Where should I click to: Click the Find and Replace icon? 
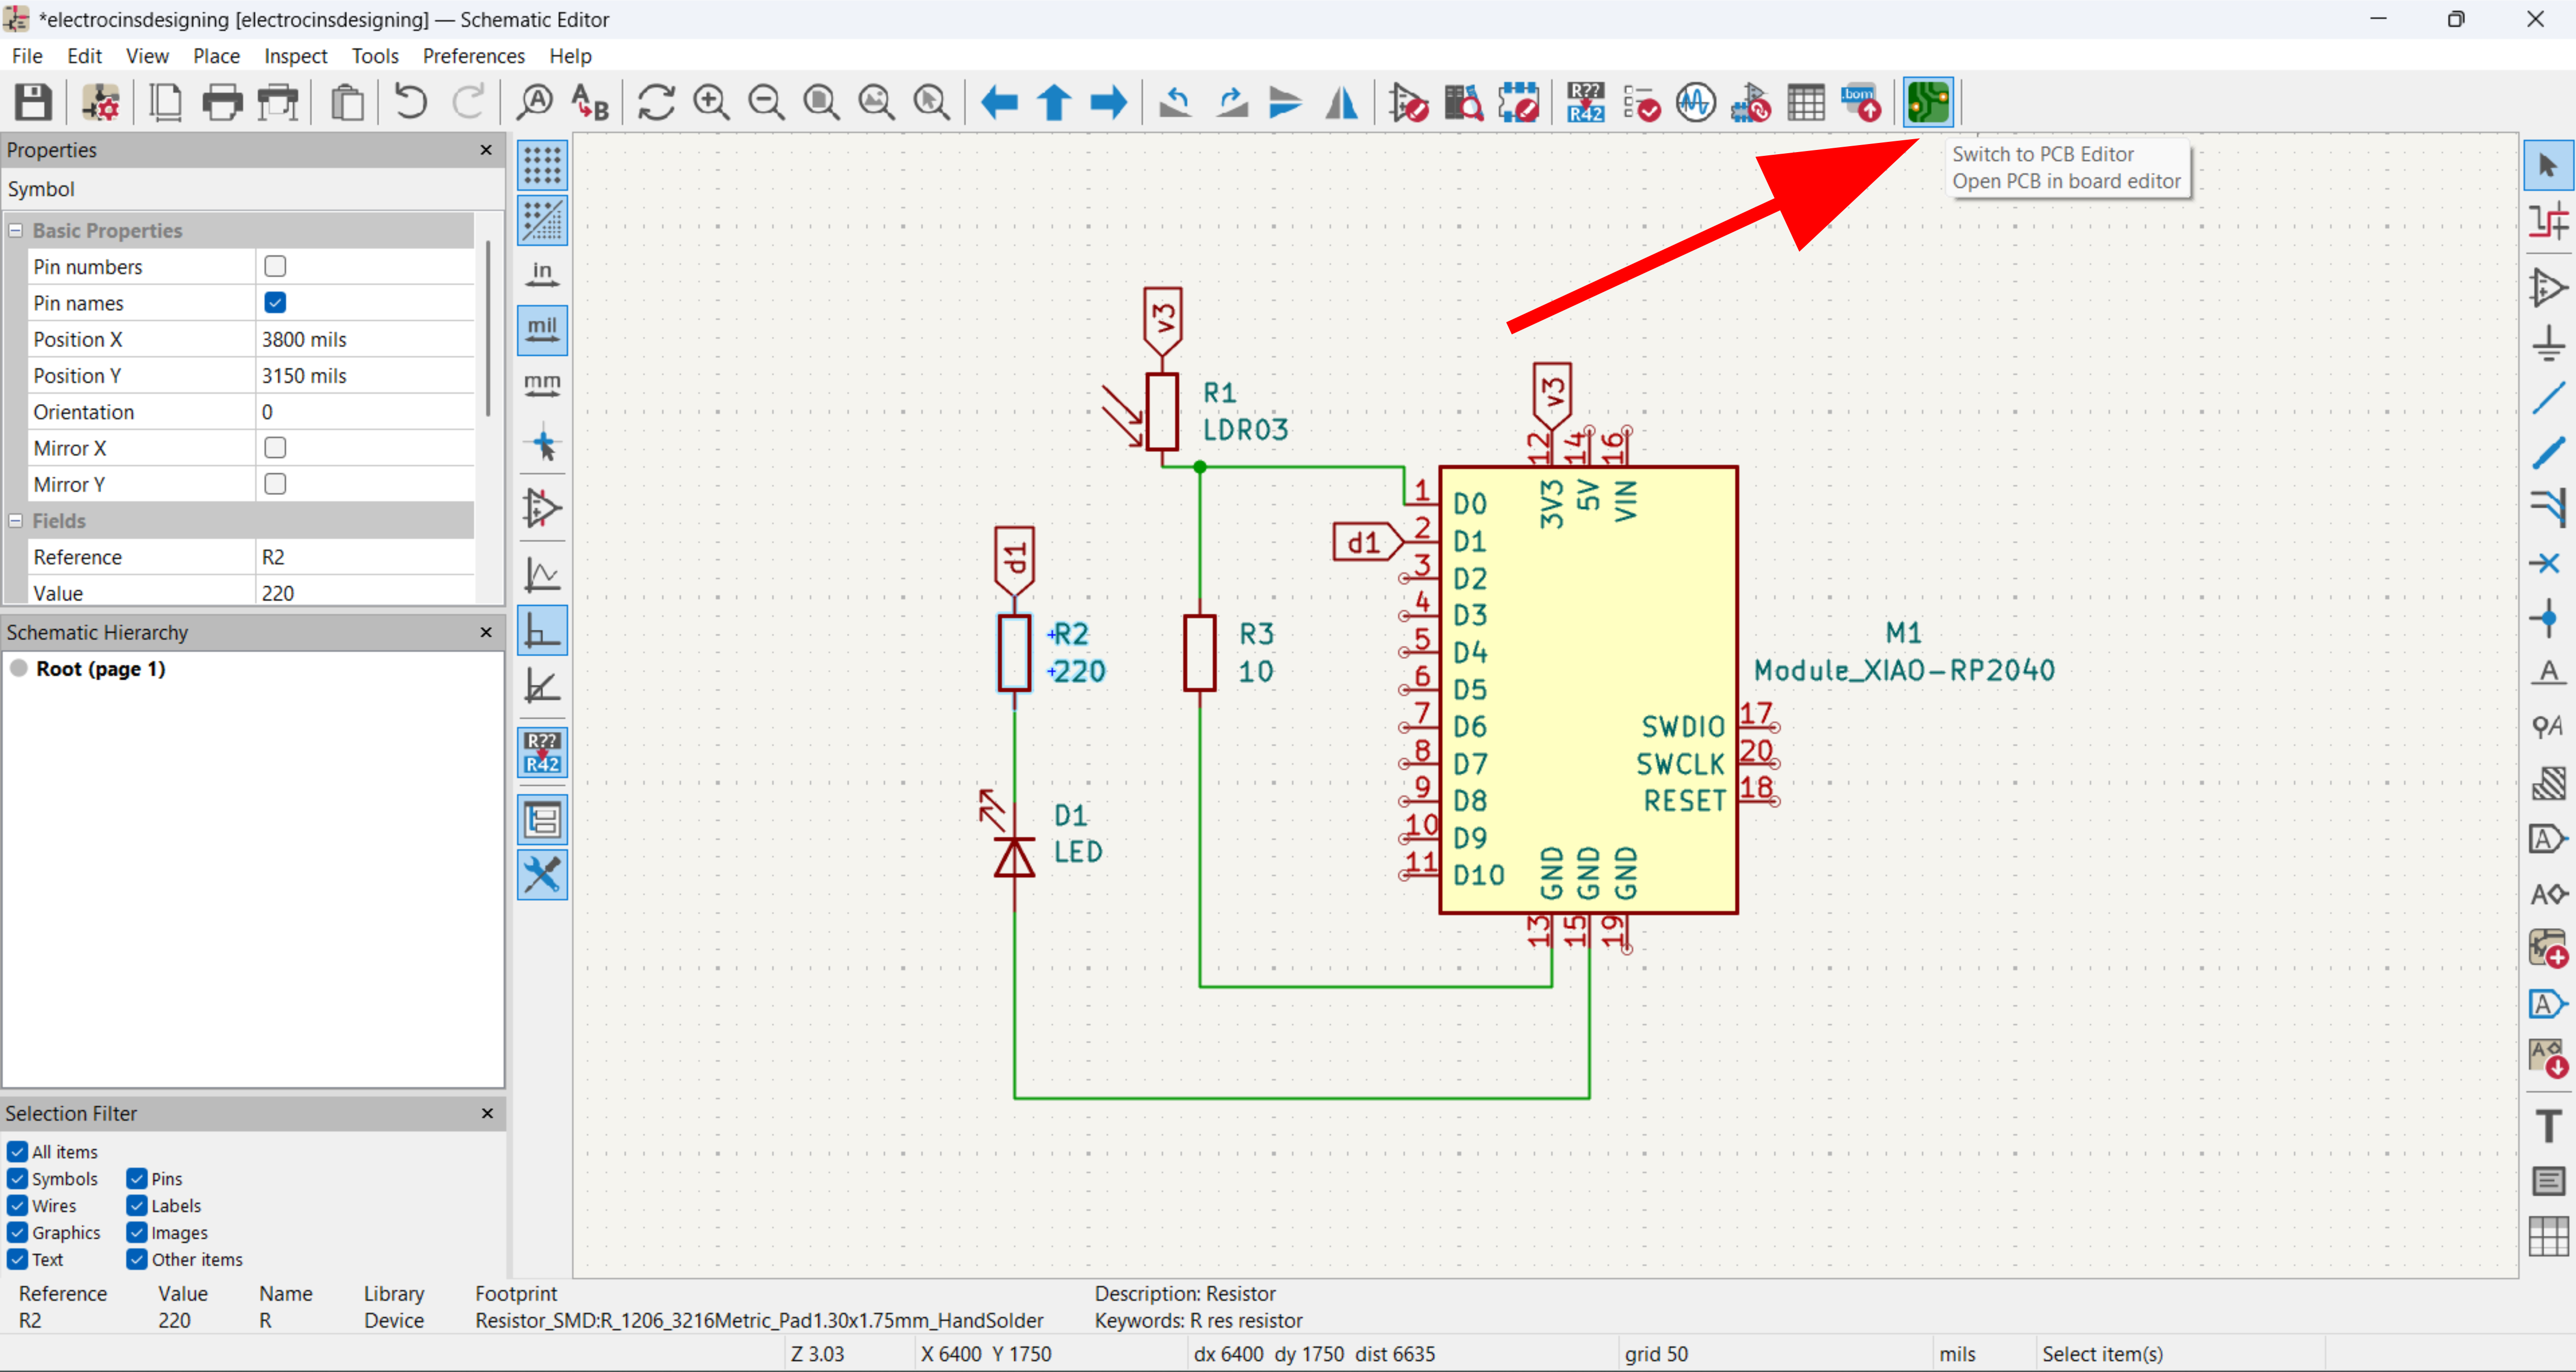click(x=590, y=102)
